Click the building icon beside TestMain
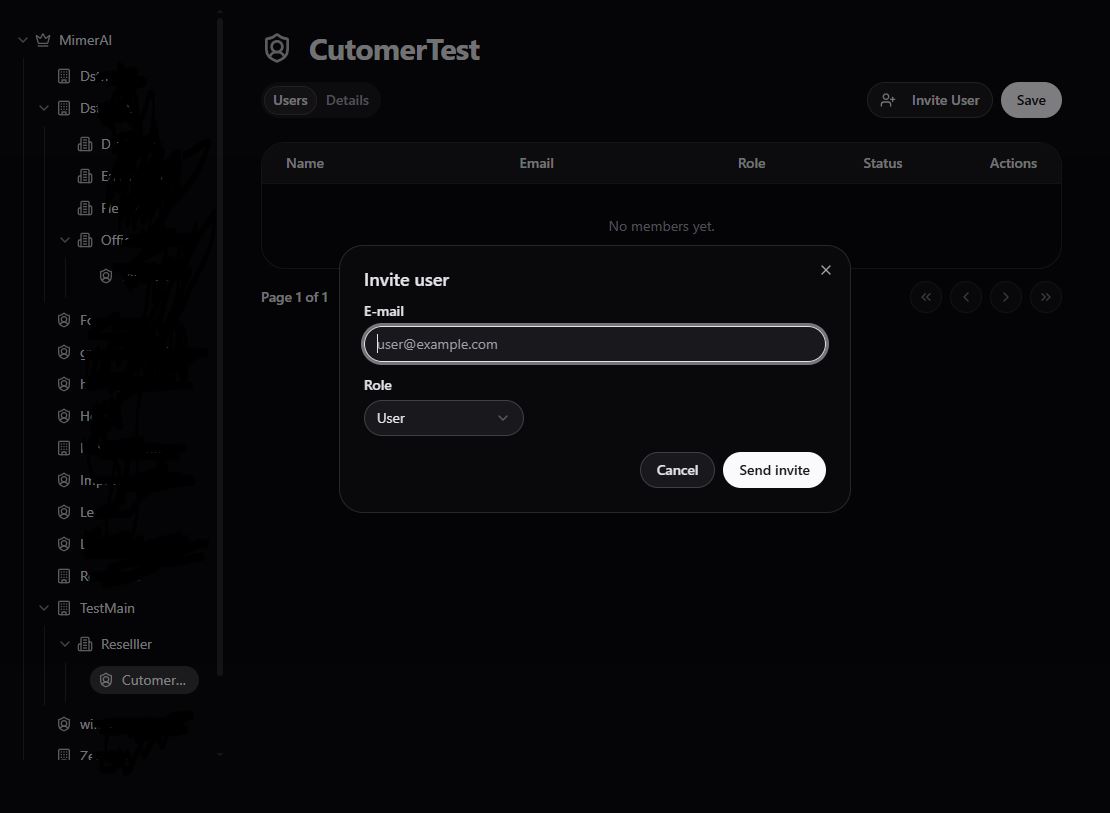1110x813 pixels. coord(63,608)
